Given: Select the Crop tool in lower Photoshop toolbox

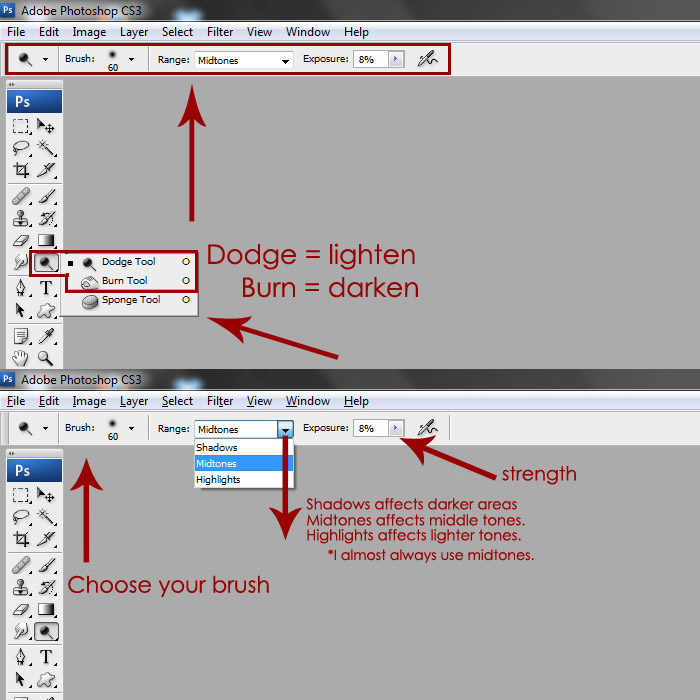Looking at the screenshot, I should 21,539.
